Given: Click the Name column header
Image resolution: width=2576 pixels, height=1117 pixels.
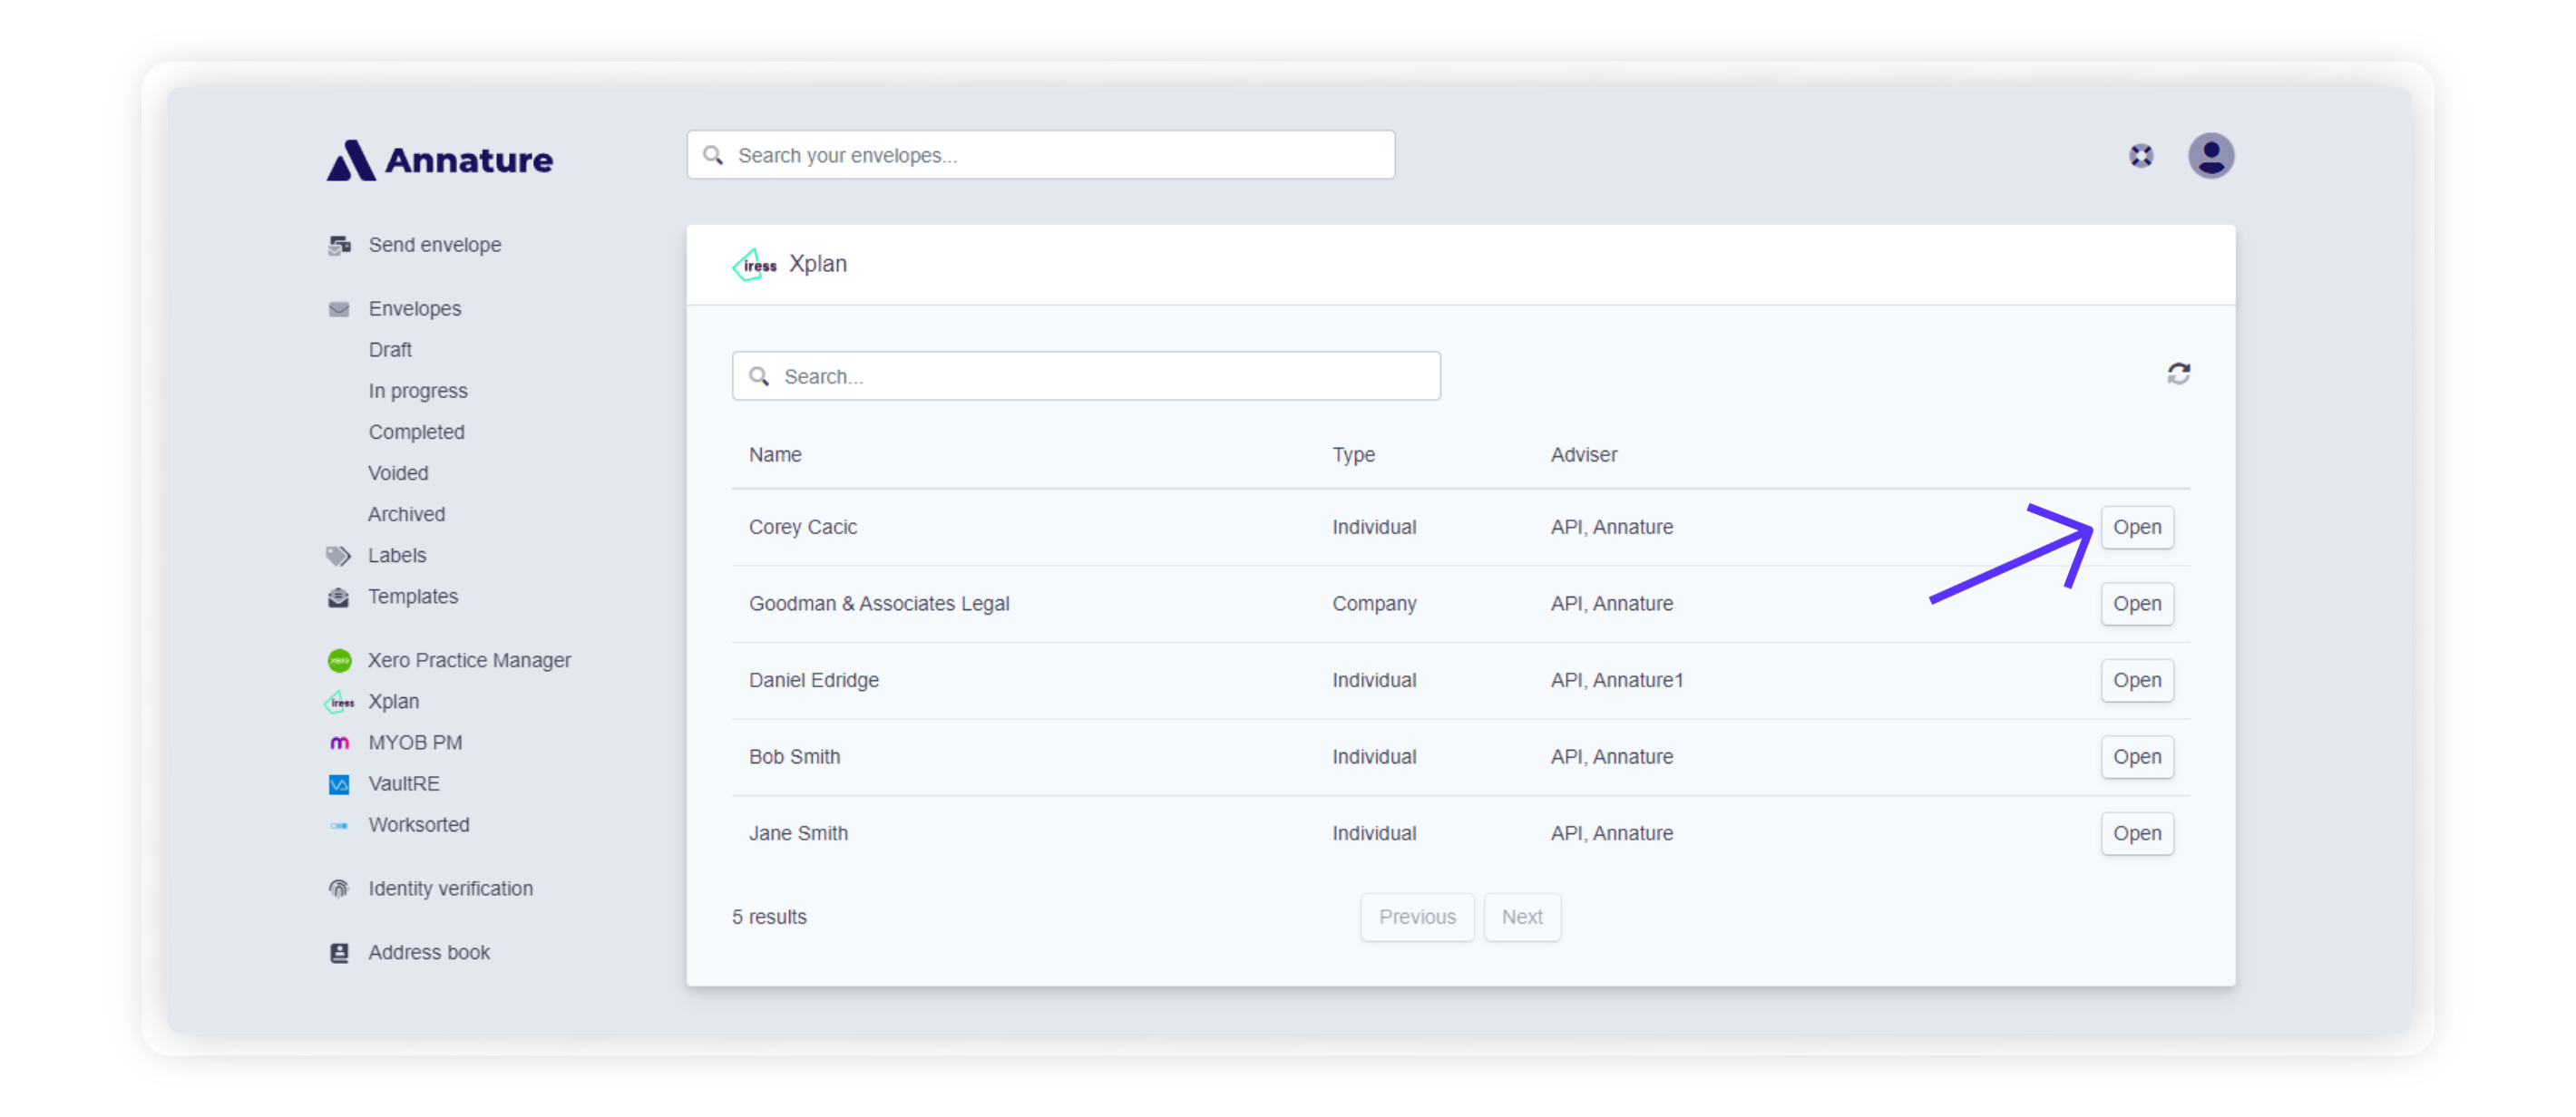Looking at the screenshot, I should [x=775, y=454].
